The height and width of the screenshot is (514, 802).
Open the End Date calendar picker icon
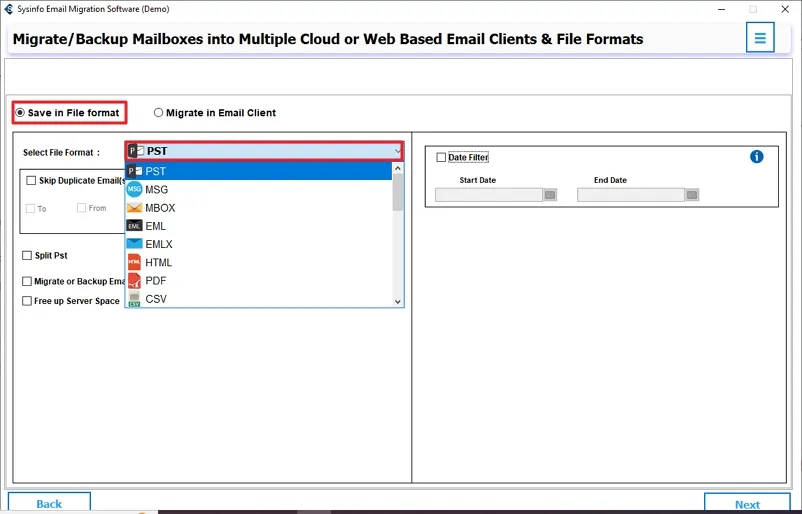[692, 195]
